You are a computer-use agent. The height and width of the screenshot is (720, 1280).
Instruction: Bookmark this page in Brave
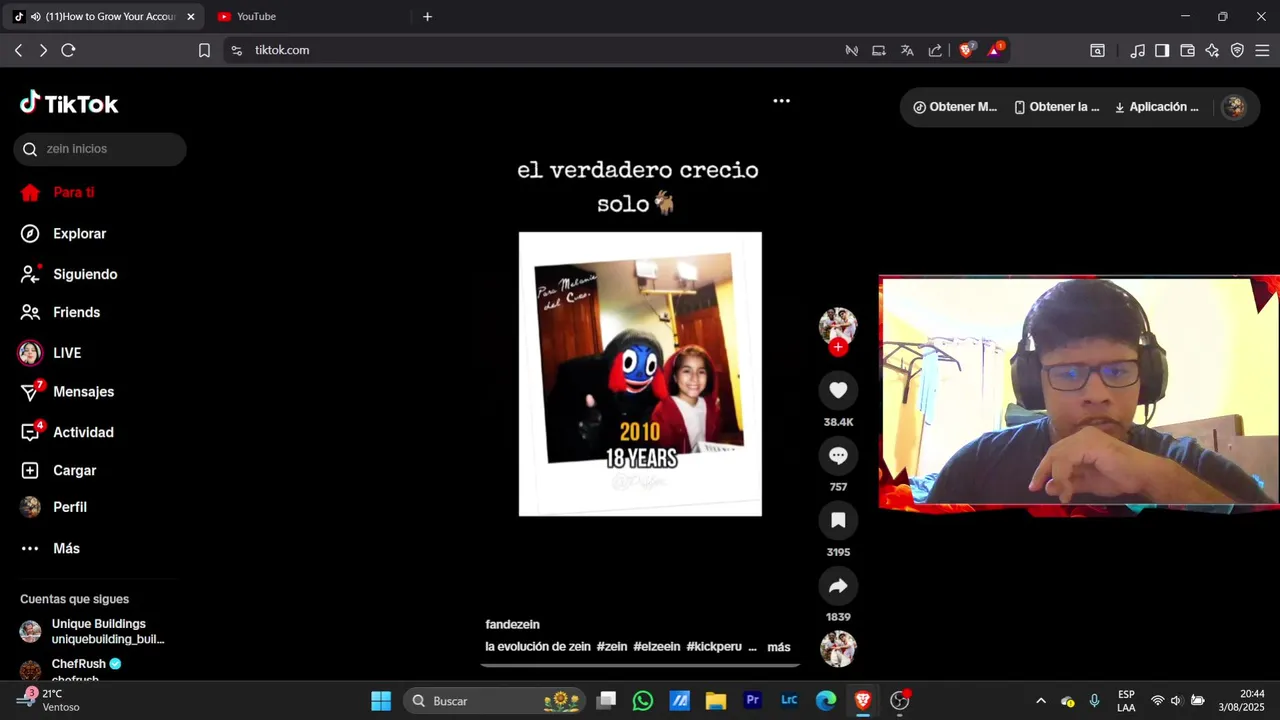click(x=204, y=50)
